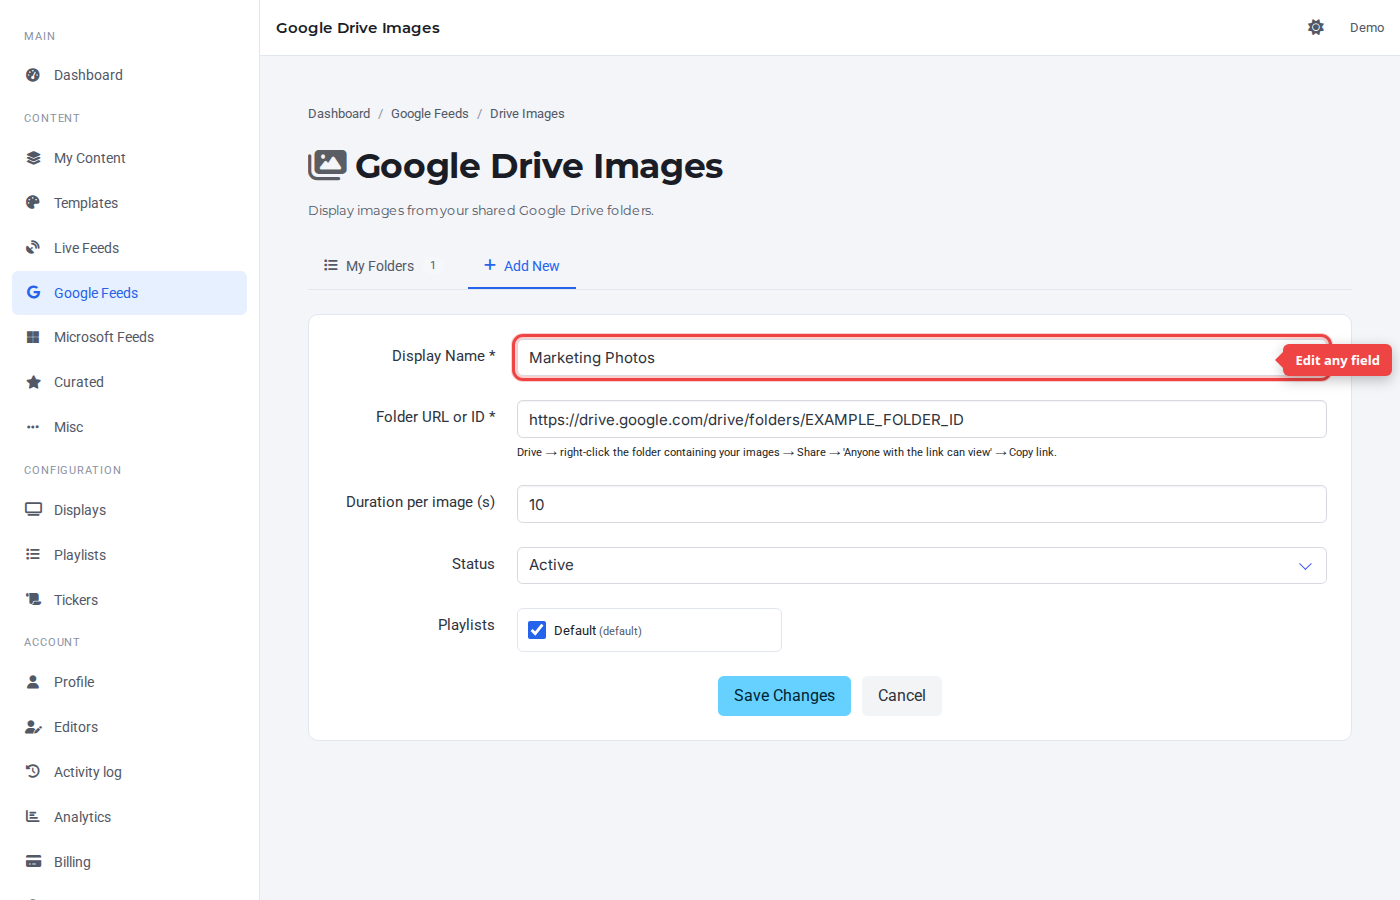
Task: Click the Analytics chart icon
Action: pyautogui.click(x=33, y=817)
